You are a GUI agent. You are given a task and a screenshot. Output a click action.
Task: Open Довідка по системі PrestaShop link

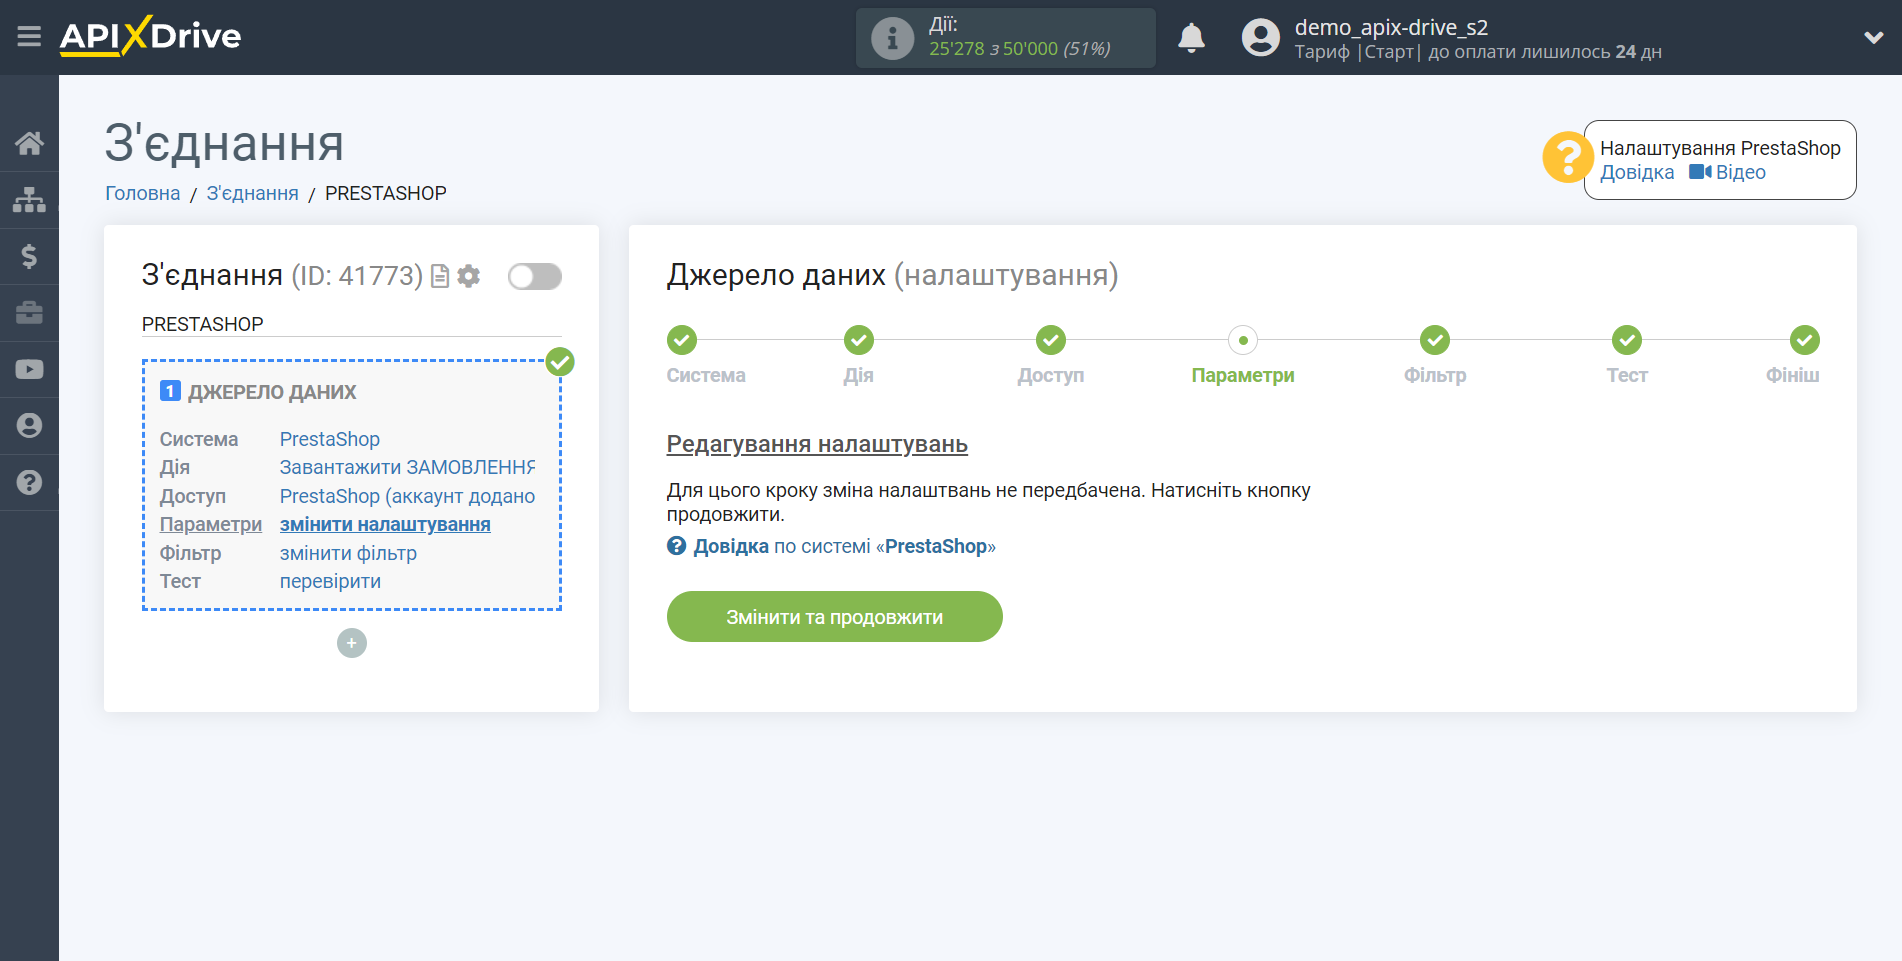point(831,546)
